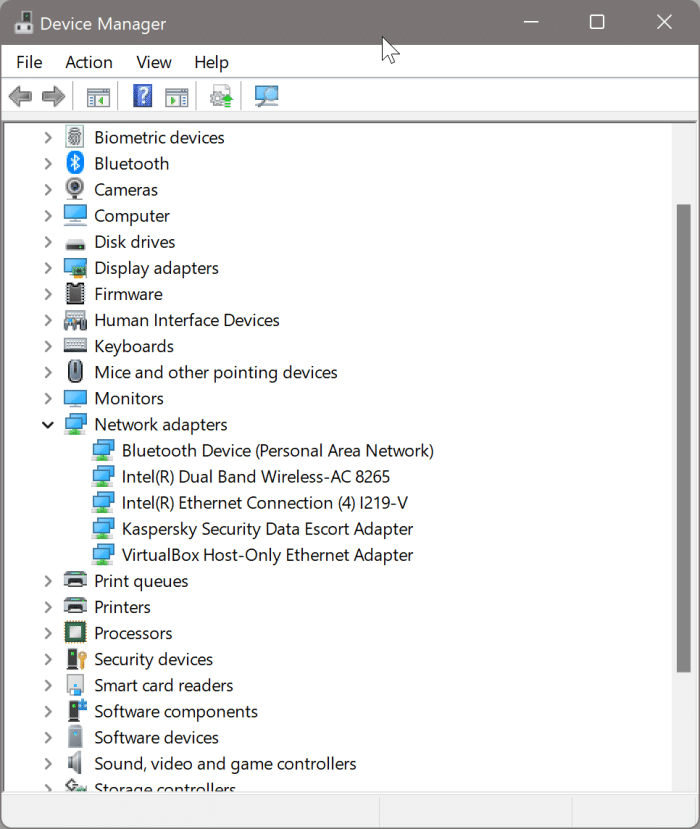This screenshot has width=700, height=829.
Task: Click the blue Help question-mark icon
Action: (x=143, y=96)
